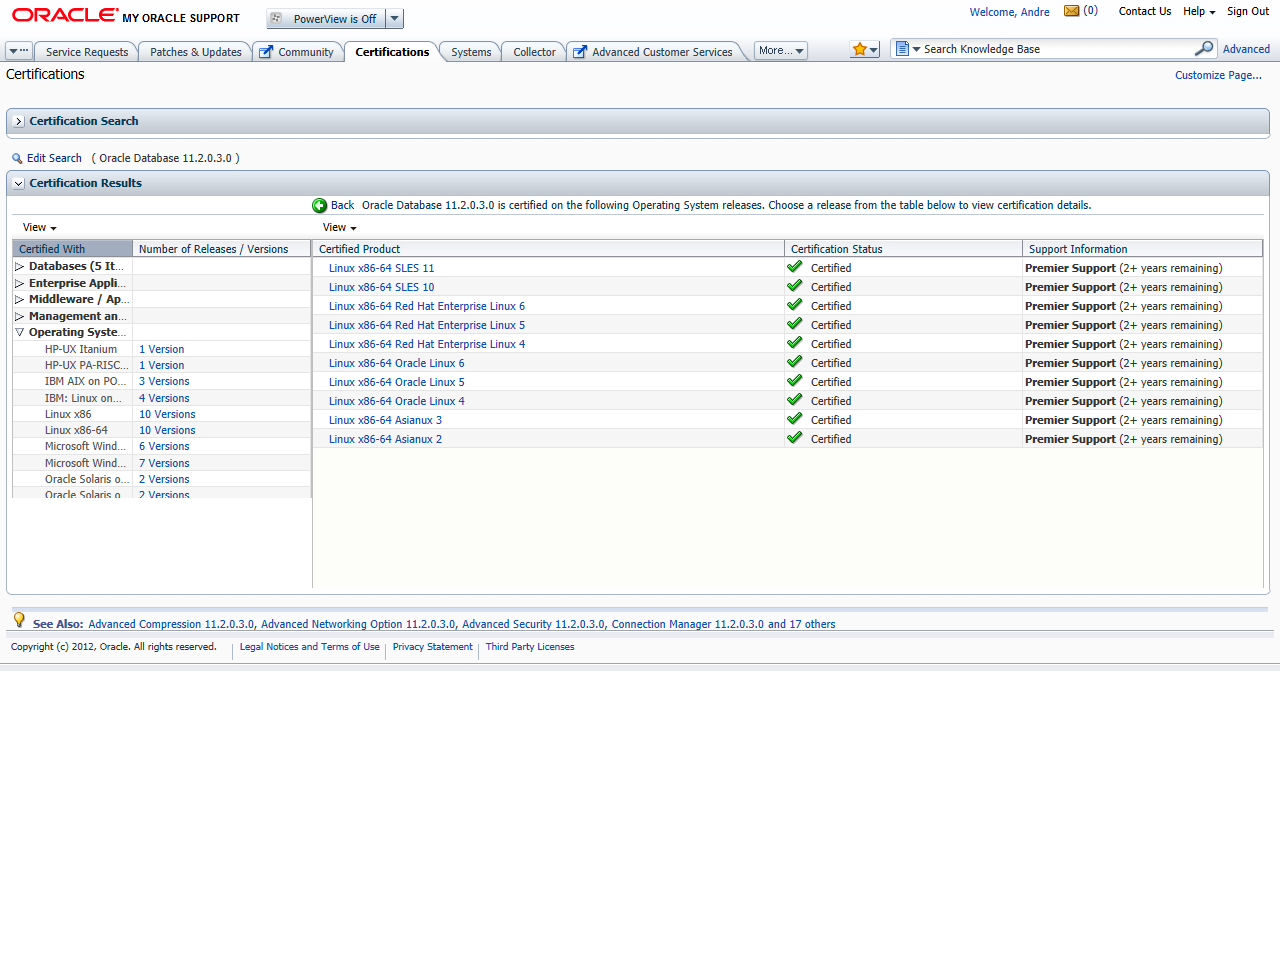Click the Search Knowledge Base input field
The height and width of the screenshot is (968, 1280).
point(1055,49)
